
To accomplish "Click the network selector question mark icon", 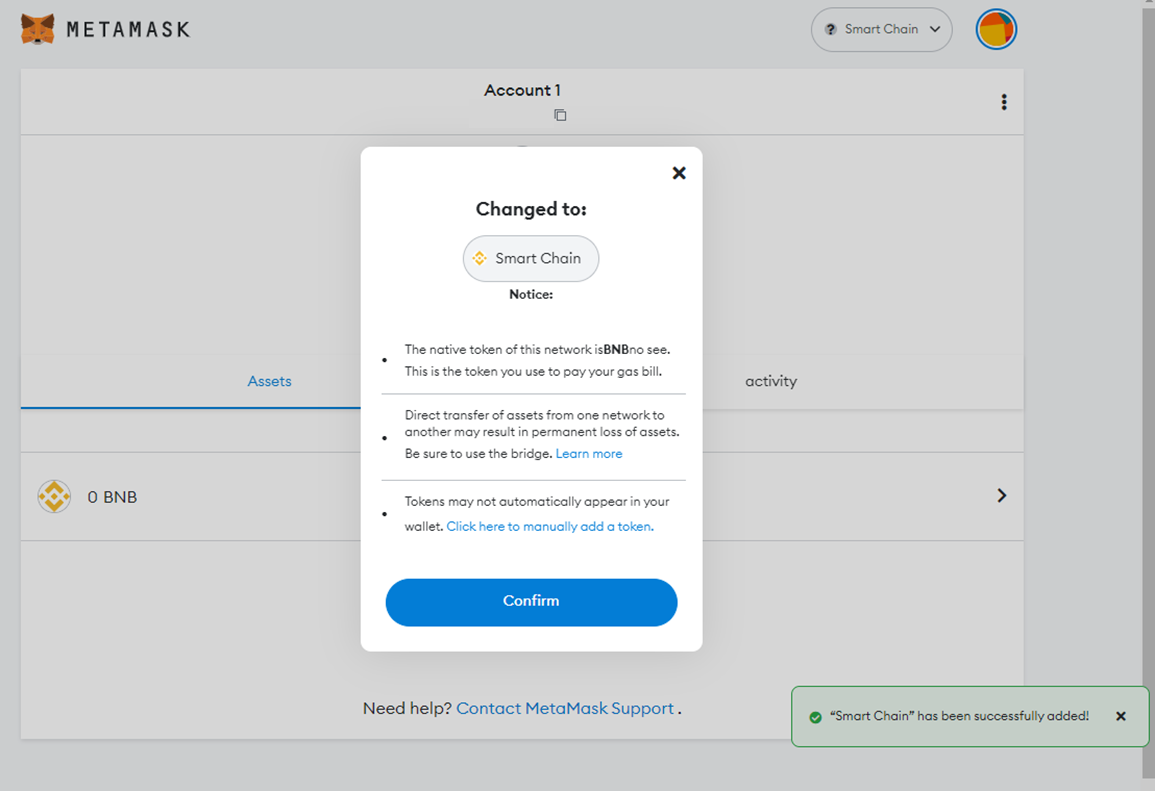I will point(830,30).
